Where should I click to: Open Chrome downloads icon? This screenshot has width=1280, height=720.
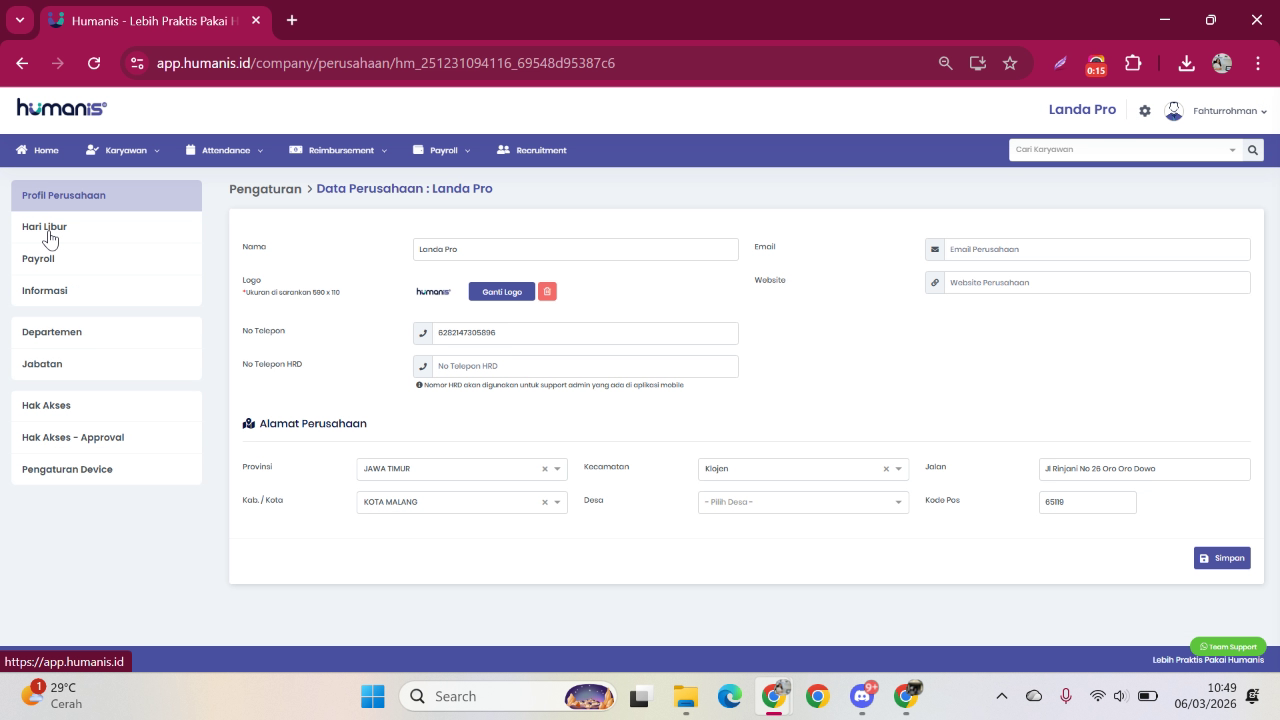click(1186, 63)
